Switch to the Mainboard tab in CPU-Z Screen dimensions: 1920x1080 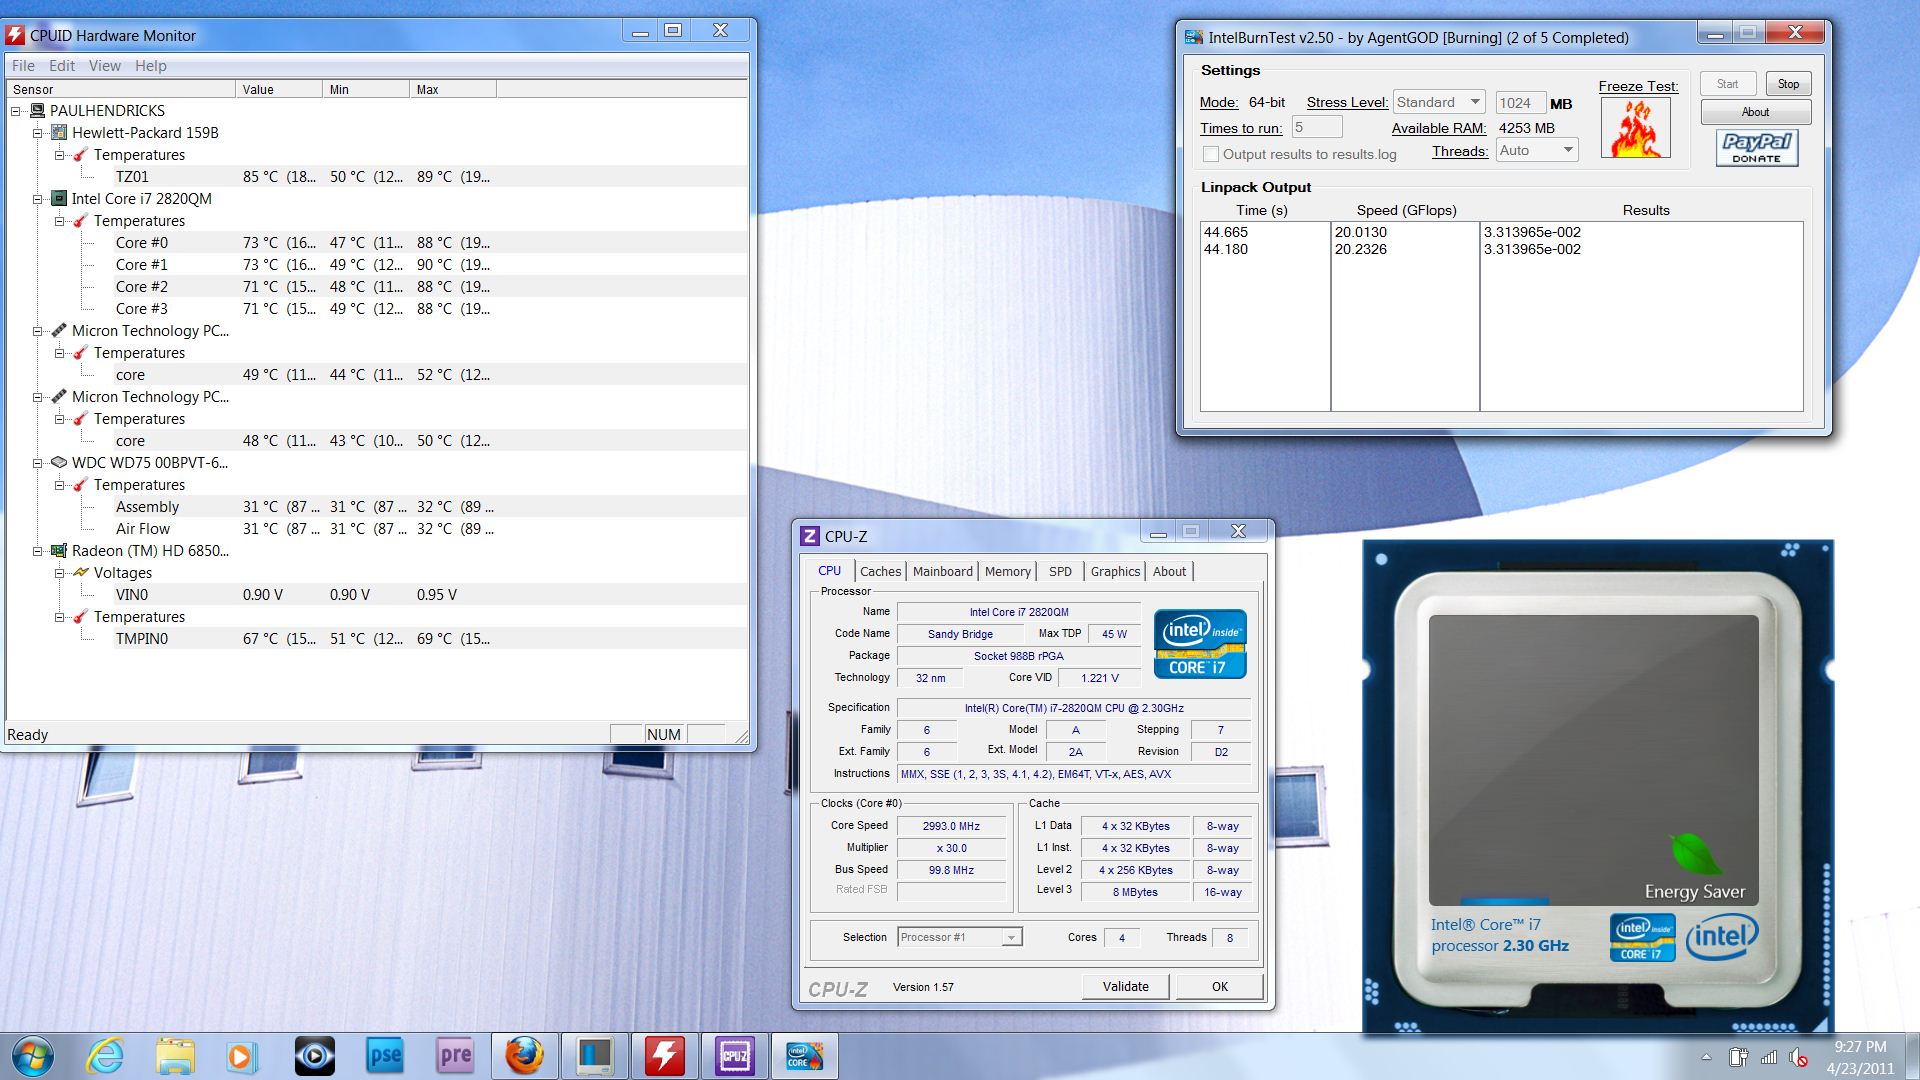[x=942, y=571]
